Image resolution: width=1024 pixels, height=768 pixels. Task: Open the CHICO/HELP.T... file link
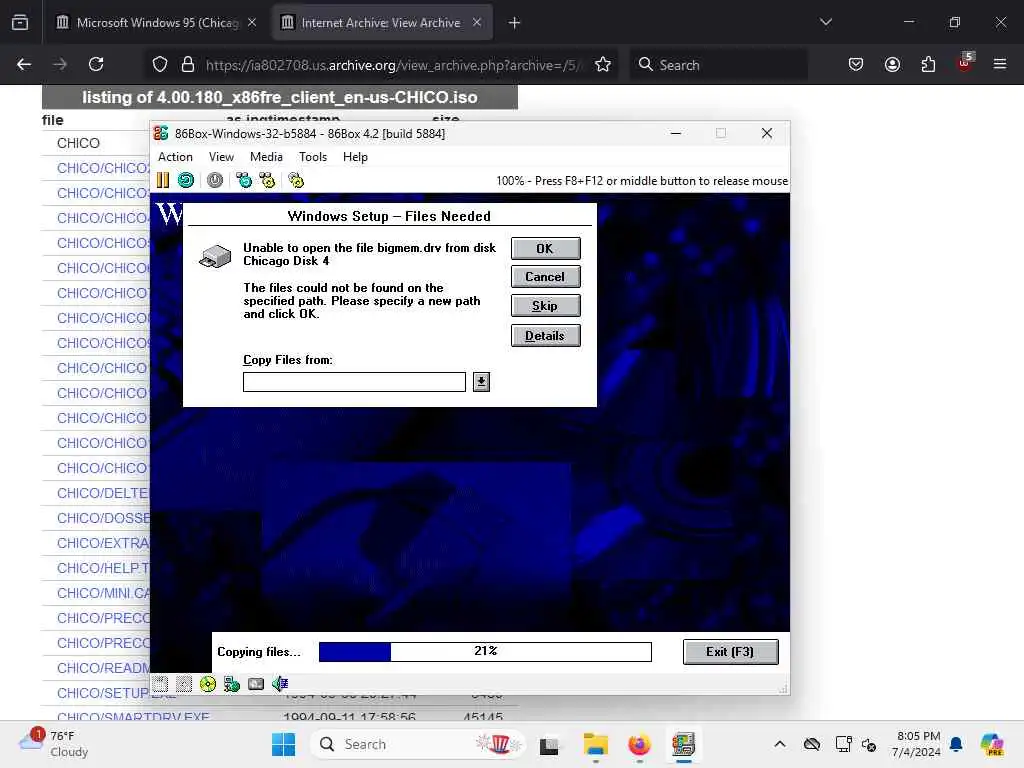coord(103,568)
